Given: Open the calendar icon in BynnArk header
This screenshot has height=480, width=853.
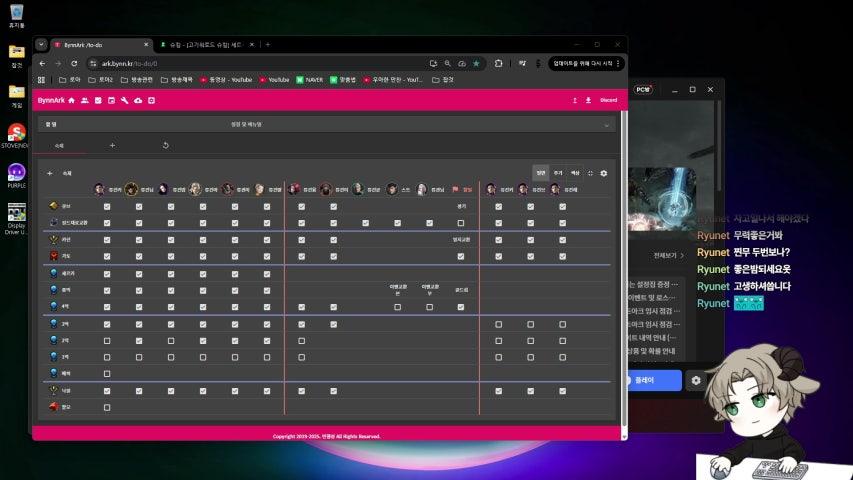Looking at the screenshot, I should click(x=112, y=100).
